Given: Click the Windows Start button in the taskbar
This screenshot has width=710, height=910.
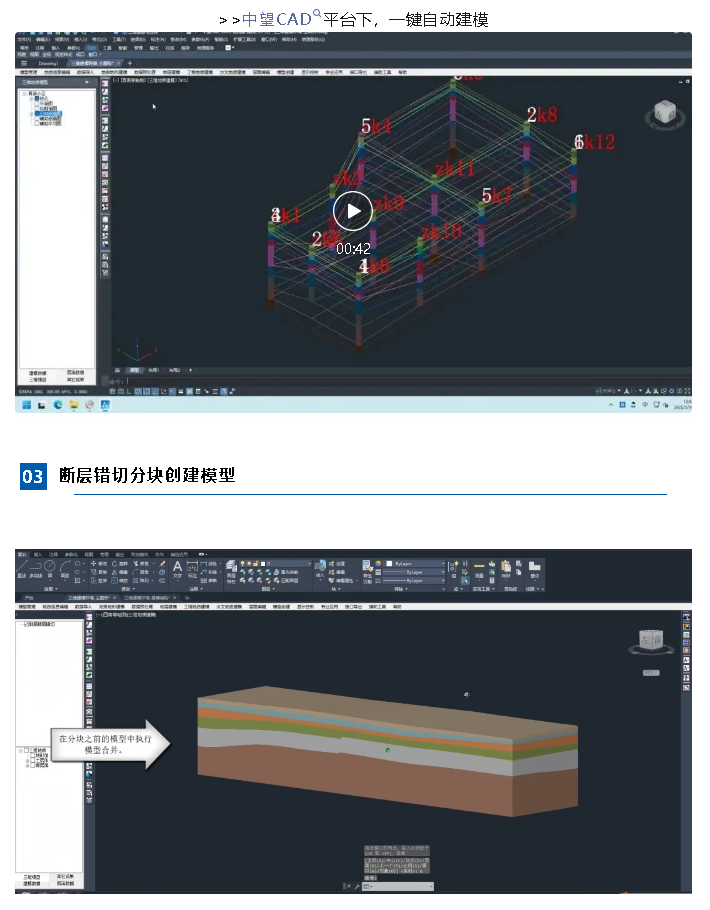Looking at the screenshot, I should 25,405.
